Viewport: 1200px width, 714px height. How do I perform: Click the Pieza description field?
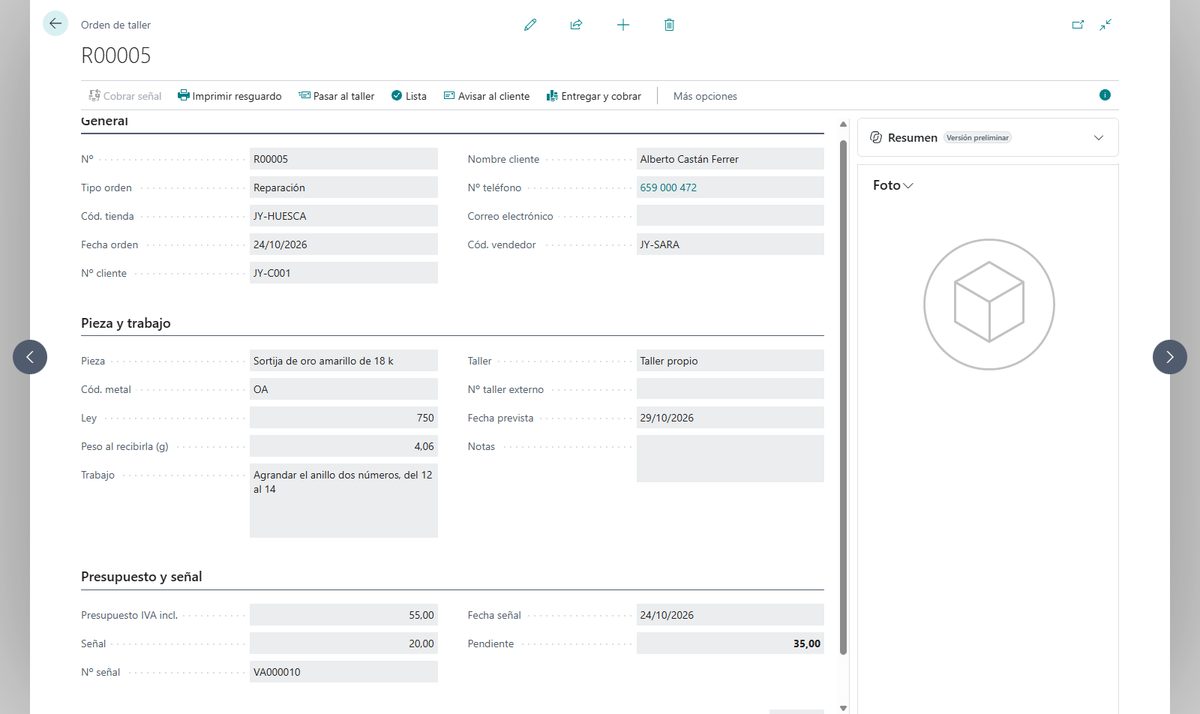[x=344, y=361]
